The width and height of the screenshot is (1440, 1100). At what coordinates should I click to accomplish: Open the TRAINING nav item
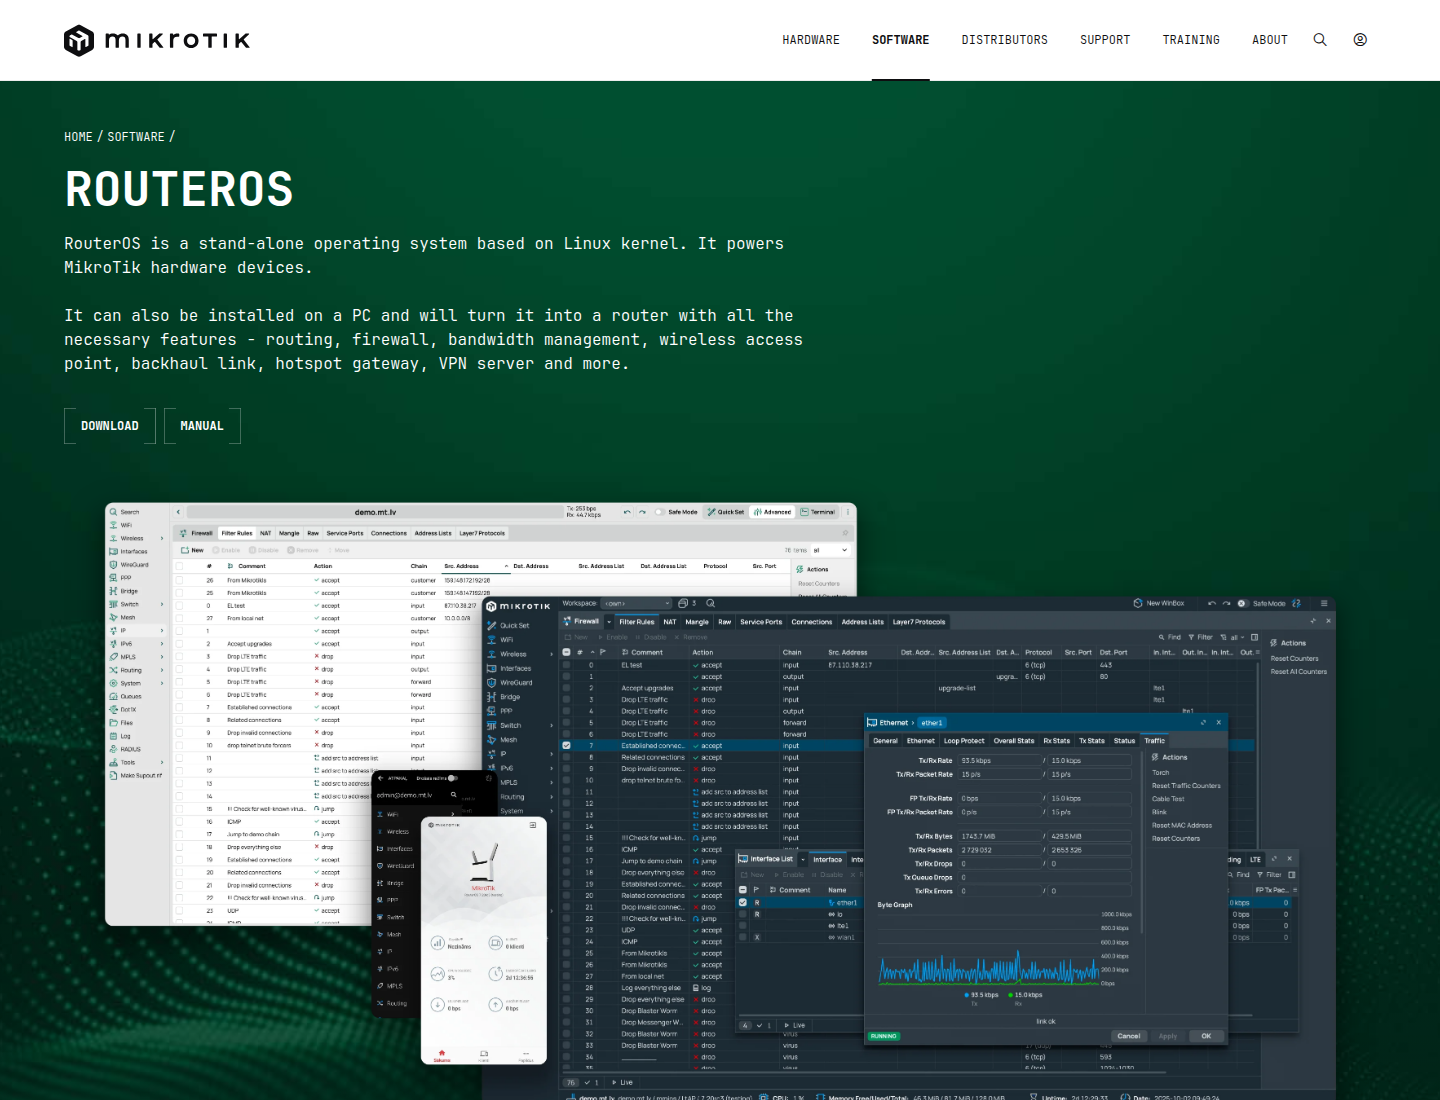coord(1191,40)
